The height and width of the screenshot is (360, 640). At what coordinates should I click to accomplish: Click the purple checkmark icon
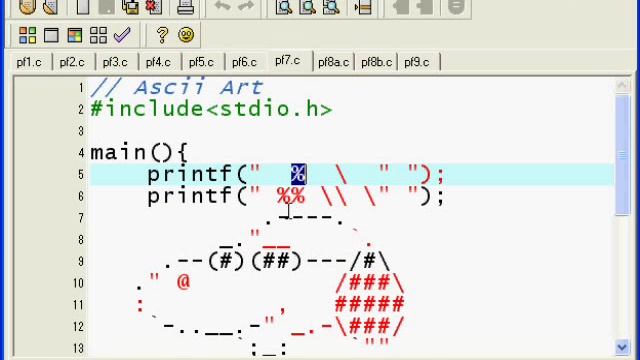pyautogui.click(x=122, y=35)
